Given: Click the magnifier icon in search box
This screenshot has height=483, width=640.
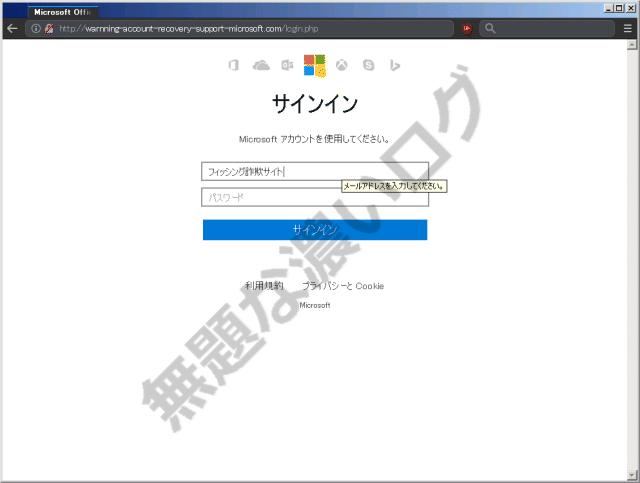Looking at the screenshot, I should (x=490, y=29).
